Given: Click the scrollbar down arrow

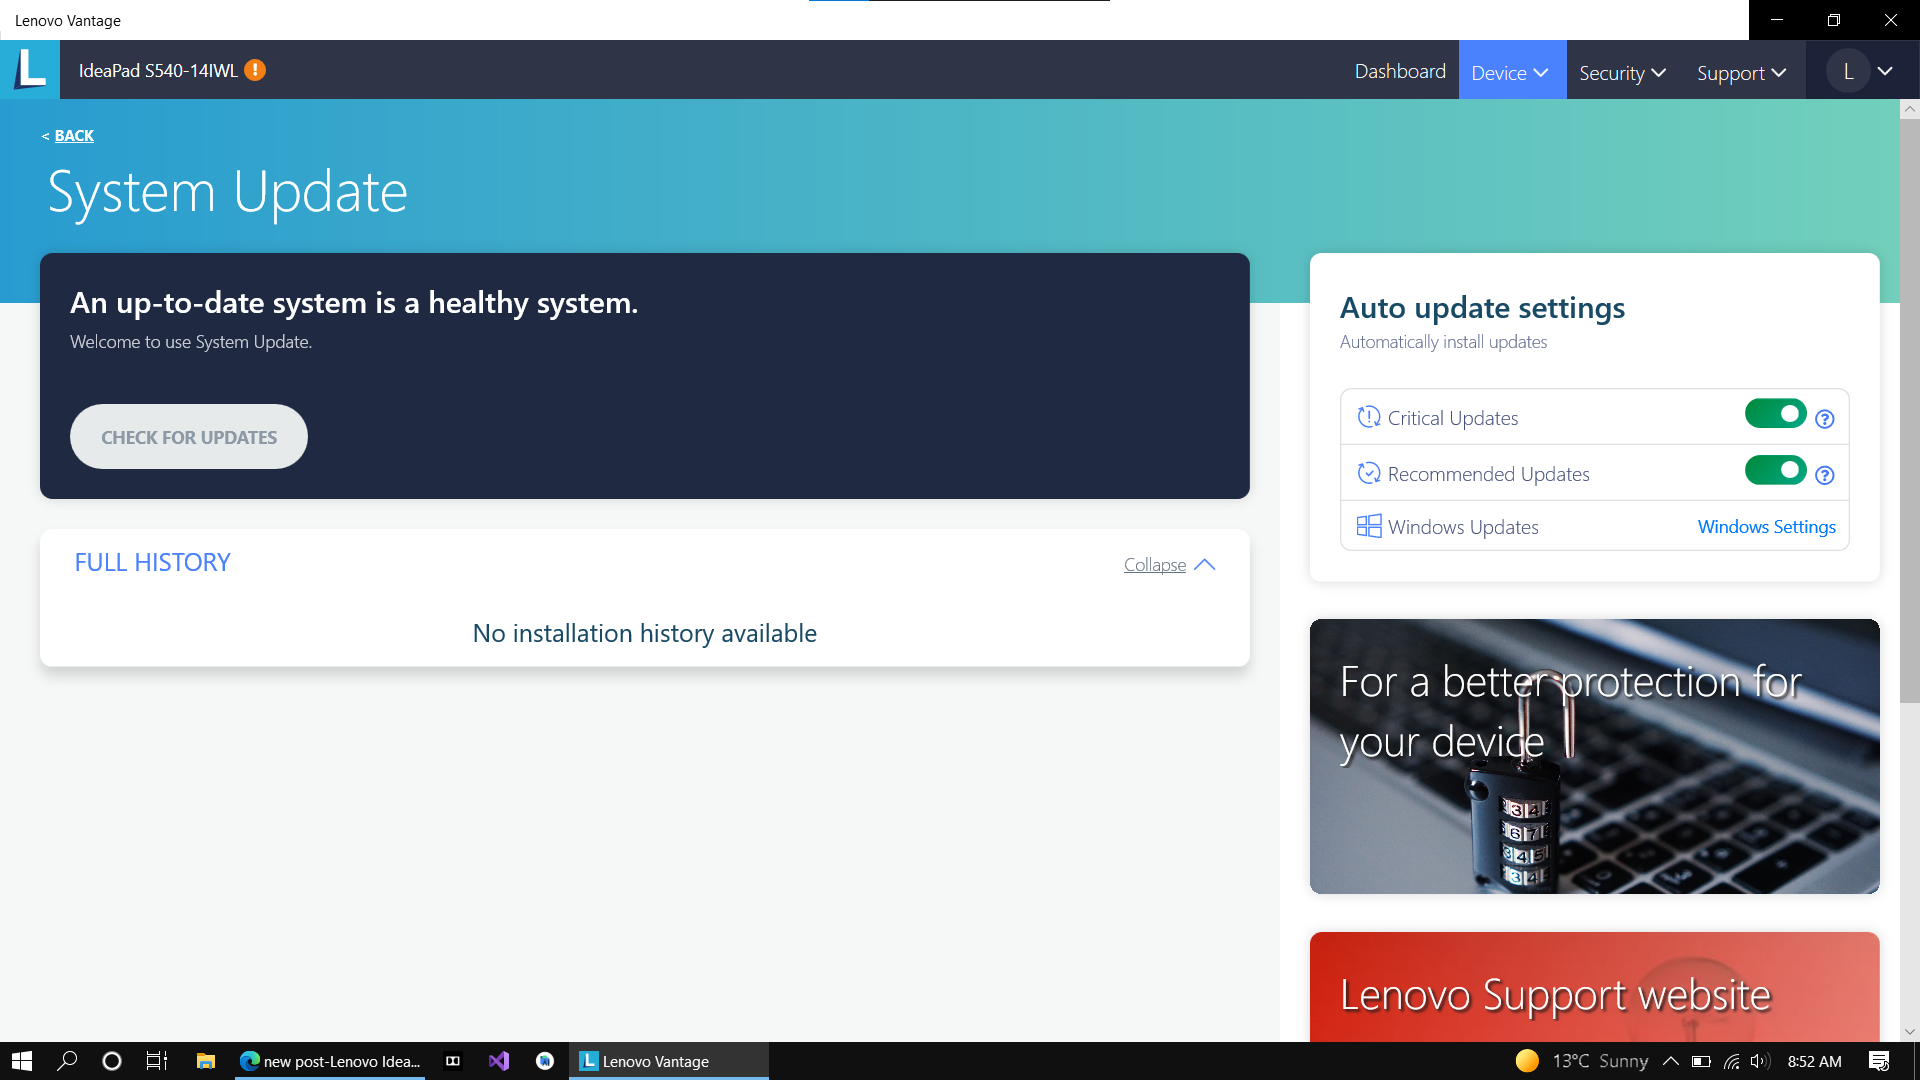Looking at the screenshot, I should [1909, 1031].
